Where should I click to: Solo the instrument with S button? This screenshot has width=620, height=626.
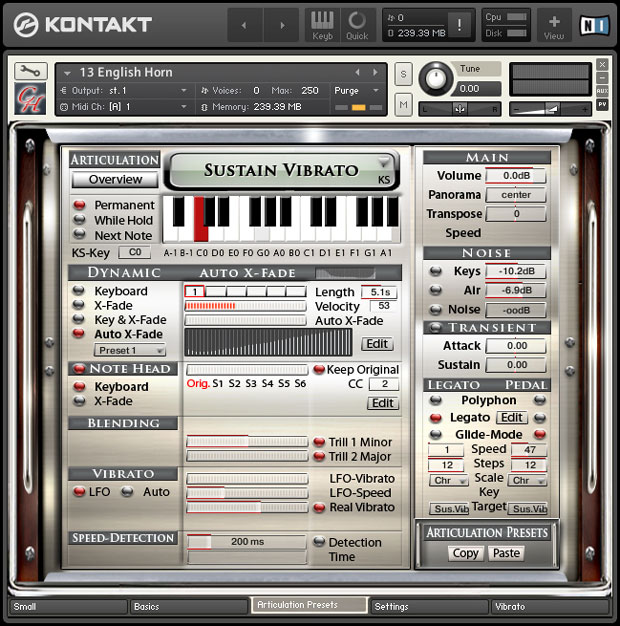coord(402,75)
